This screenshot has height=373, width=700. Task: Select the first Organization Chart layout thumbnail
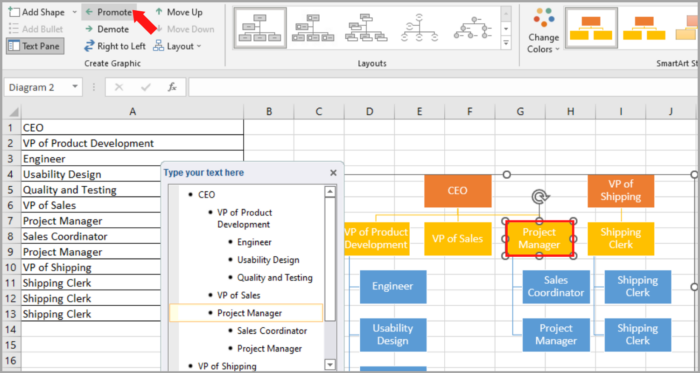click(260, 28)
